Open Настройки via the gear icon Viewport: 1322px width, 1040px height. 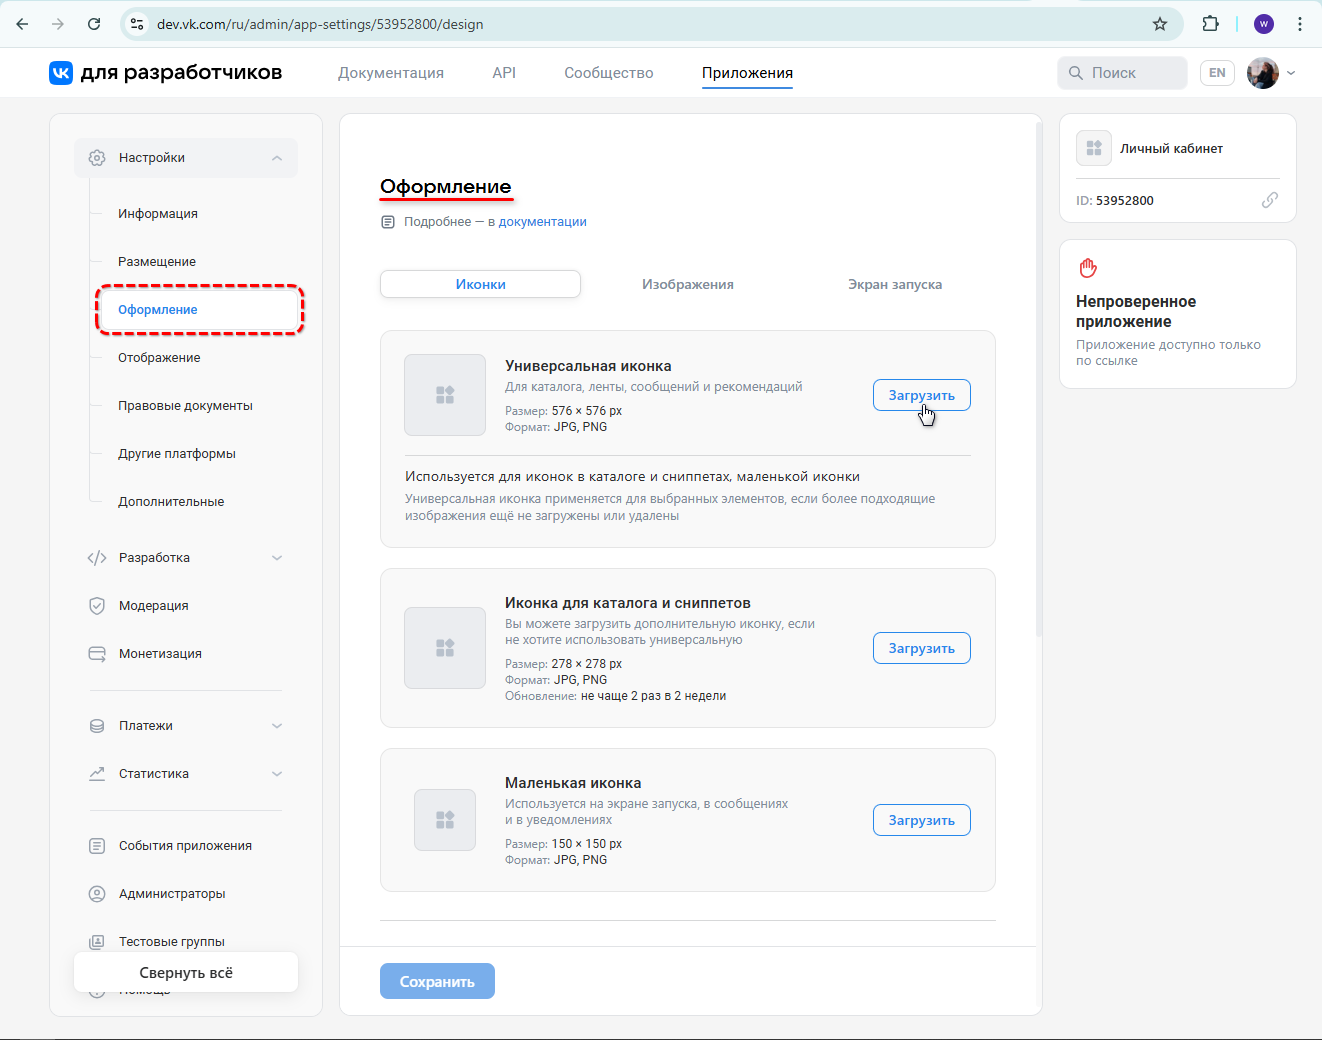pos(97,157)
